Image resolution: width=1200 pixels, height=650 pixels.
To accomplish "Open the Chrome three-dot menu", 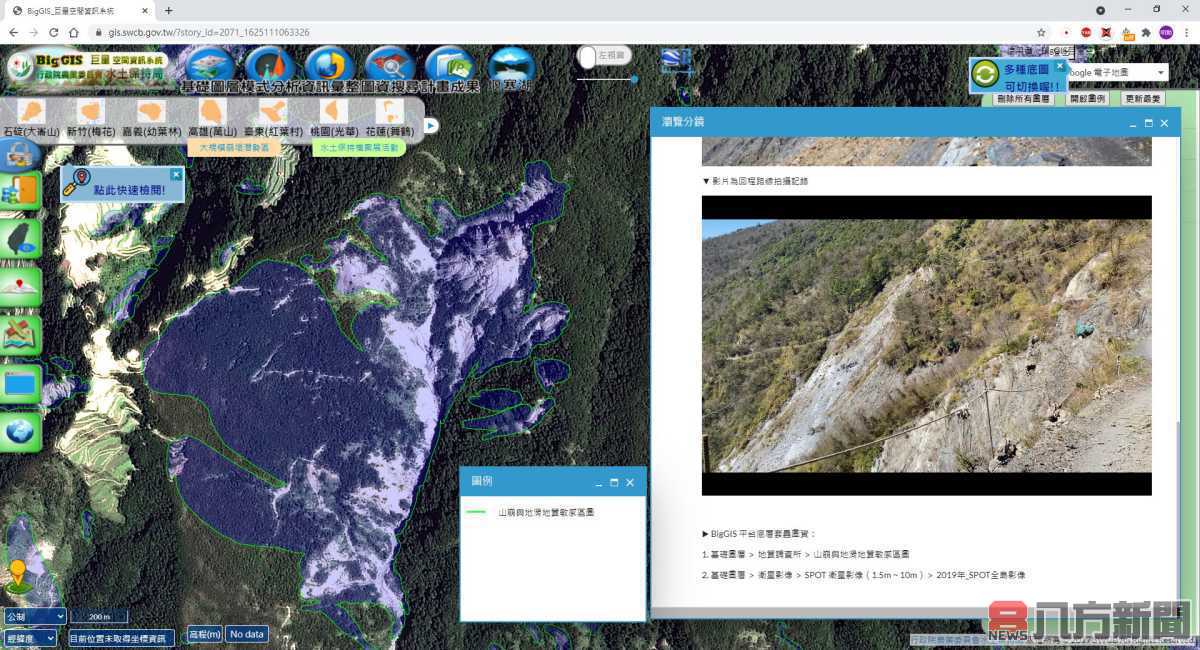I will pyautogui.click(x=1185, y=32).
